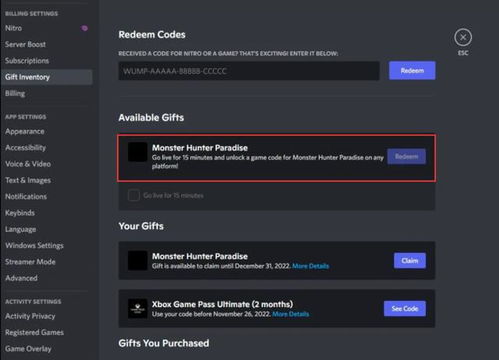This screenshot has height=360, width=499.
Task: Focus the redeem code input field
Action: [249, 71]
